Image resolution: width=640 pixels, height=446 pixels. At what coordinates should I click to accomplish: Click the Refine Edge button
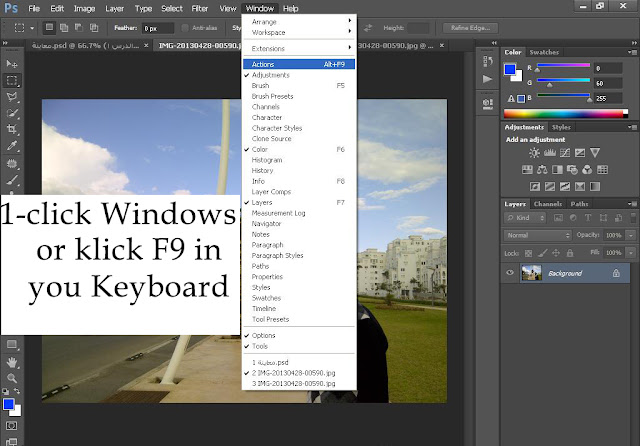(471, 28)
